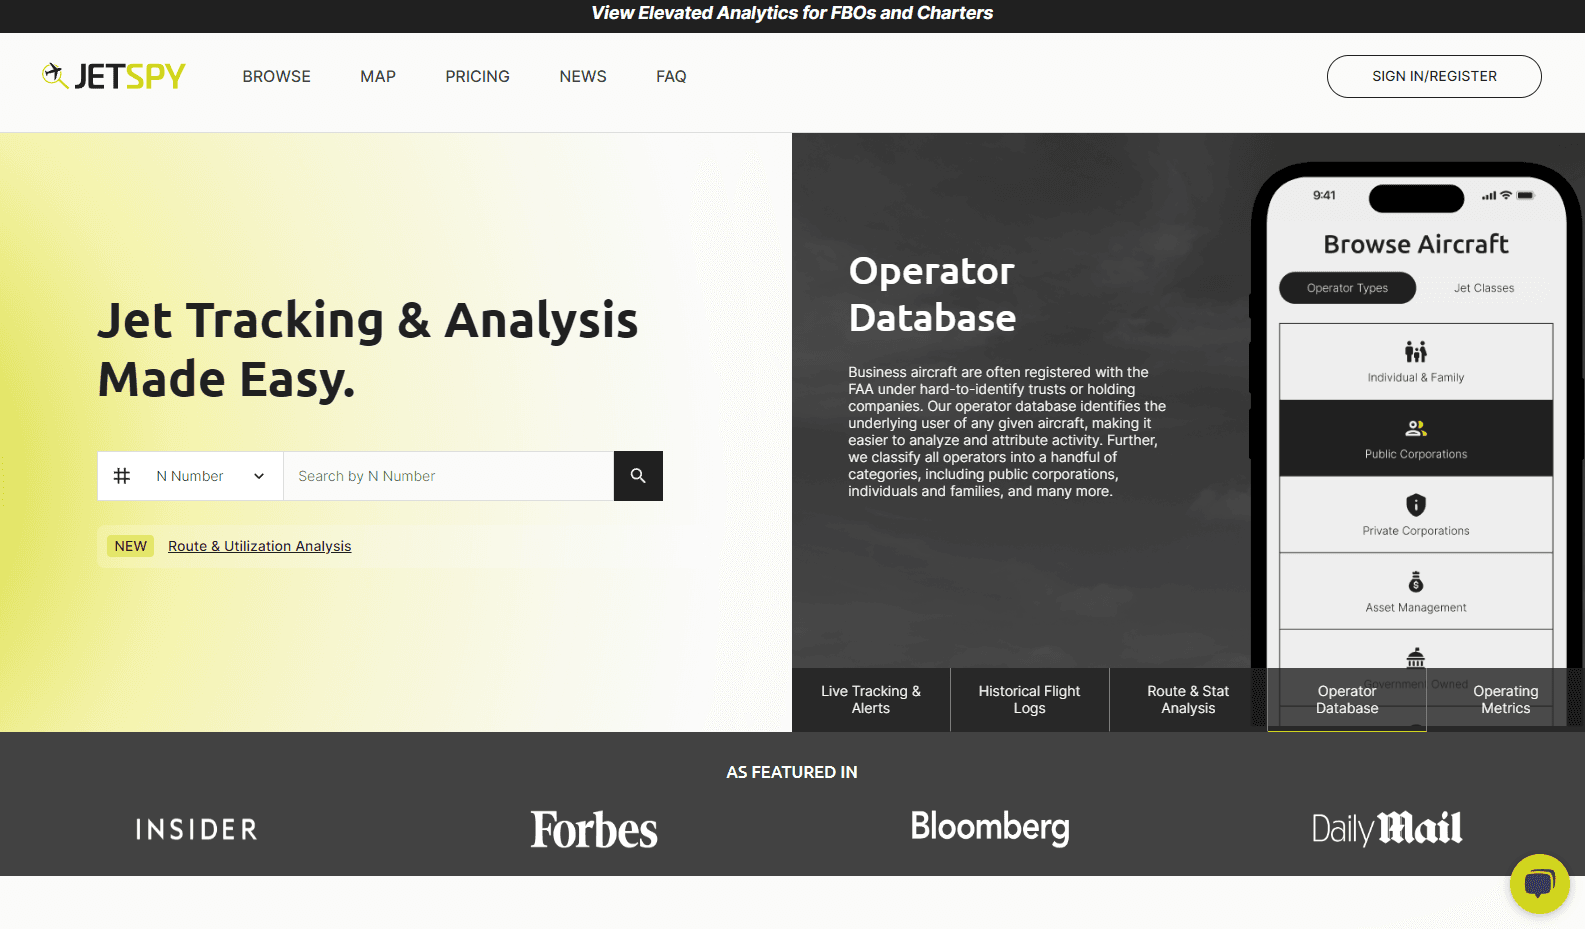Click the dropdown chevron arrow
The image size is (1585, 929).
259,476
